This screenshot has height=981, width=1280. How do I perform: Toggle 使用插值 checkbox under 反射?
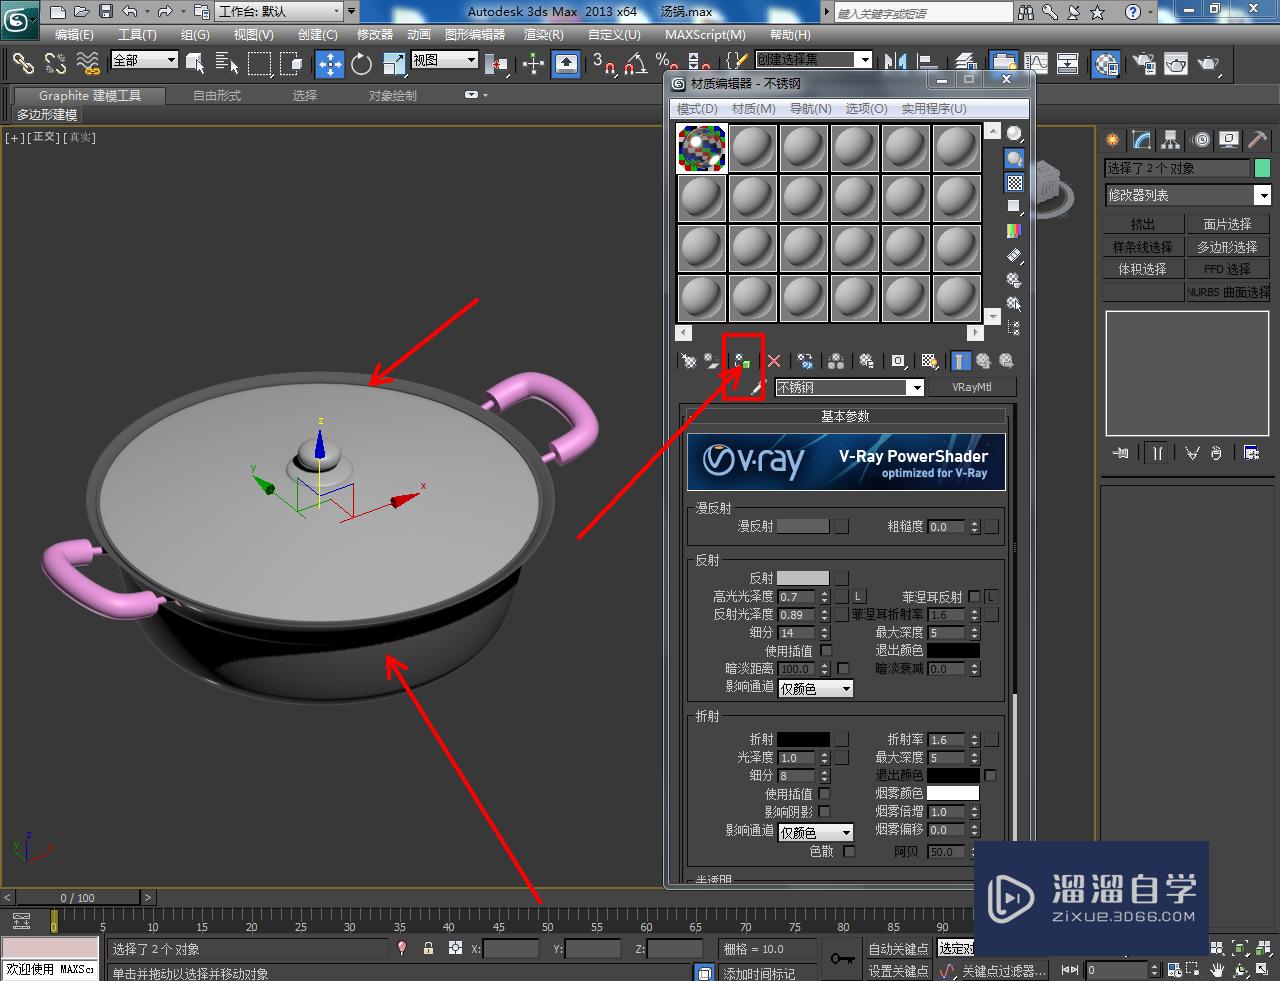[826, 650]
